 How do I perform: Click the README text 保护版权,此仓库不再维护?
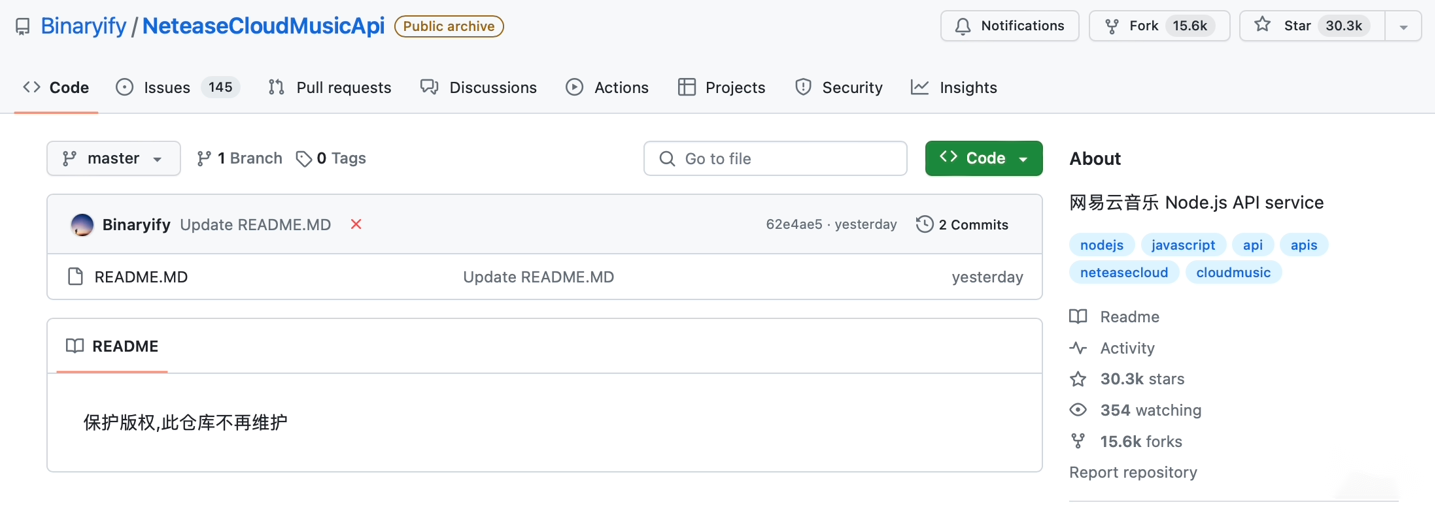click(x=185, y=422)
